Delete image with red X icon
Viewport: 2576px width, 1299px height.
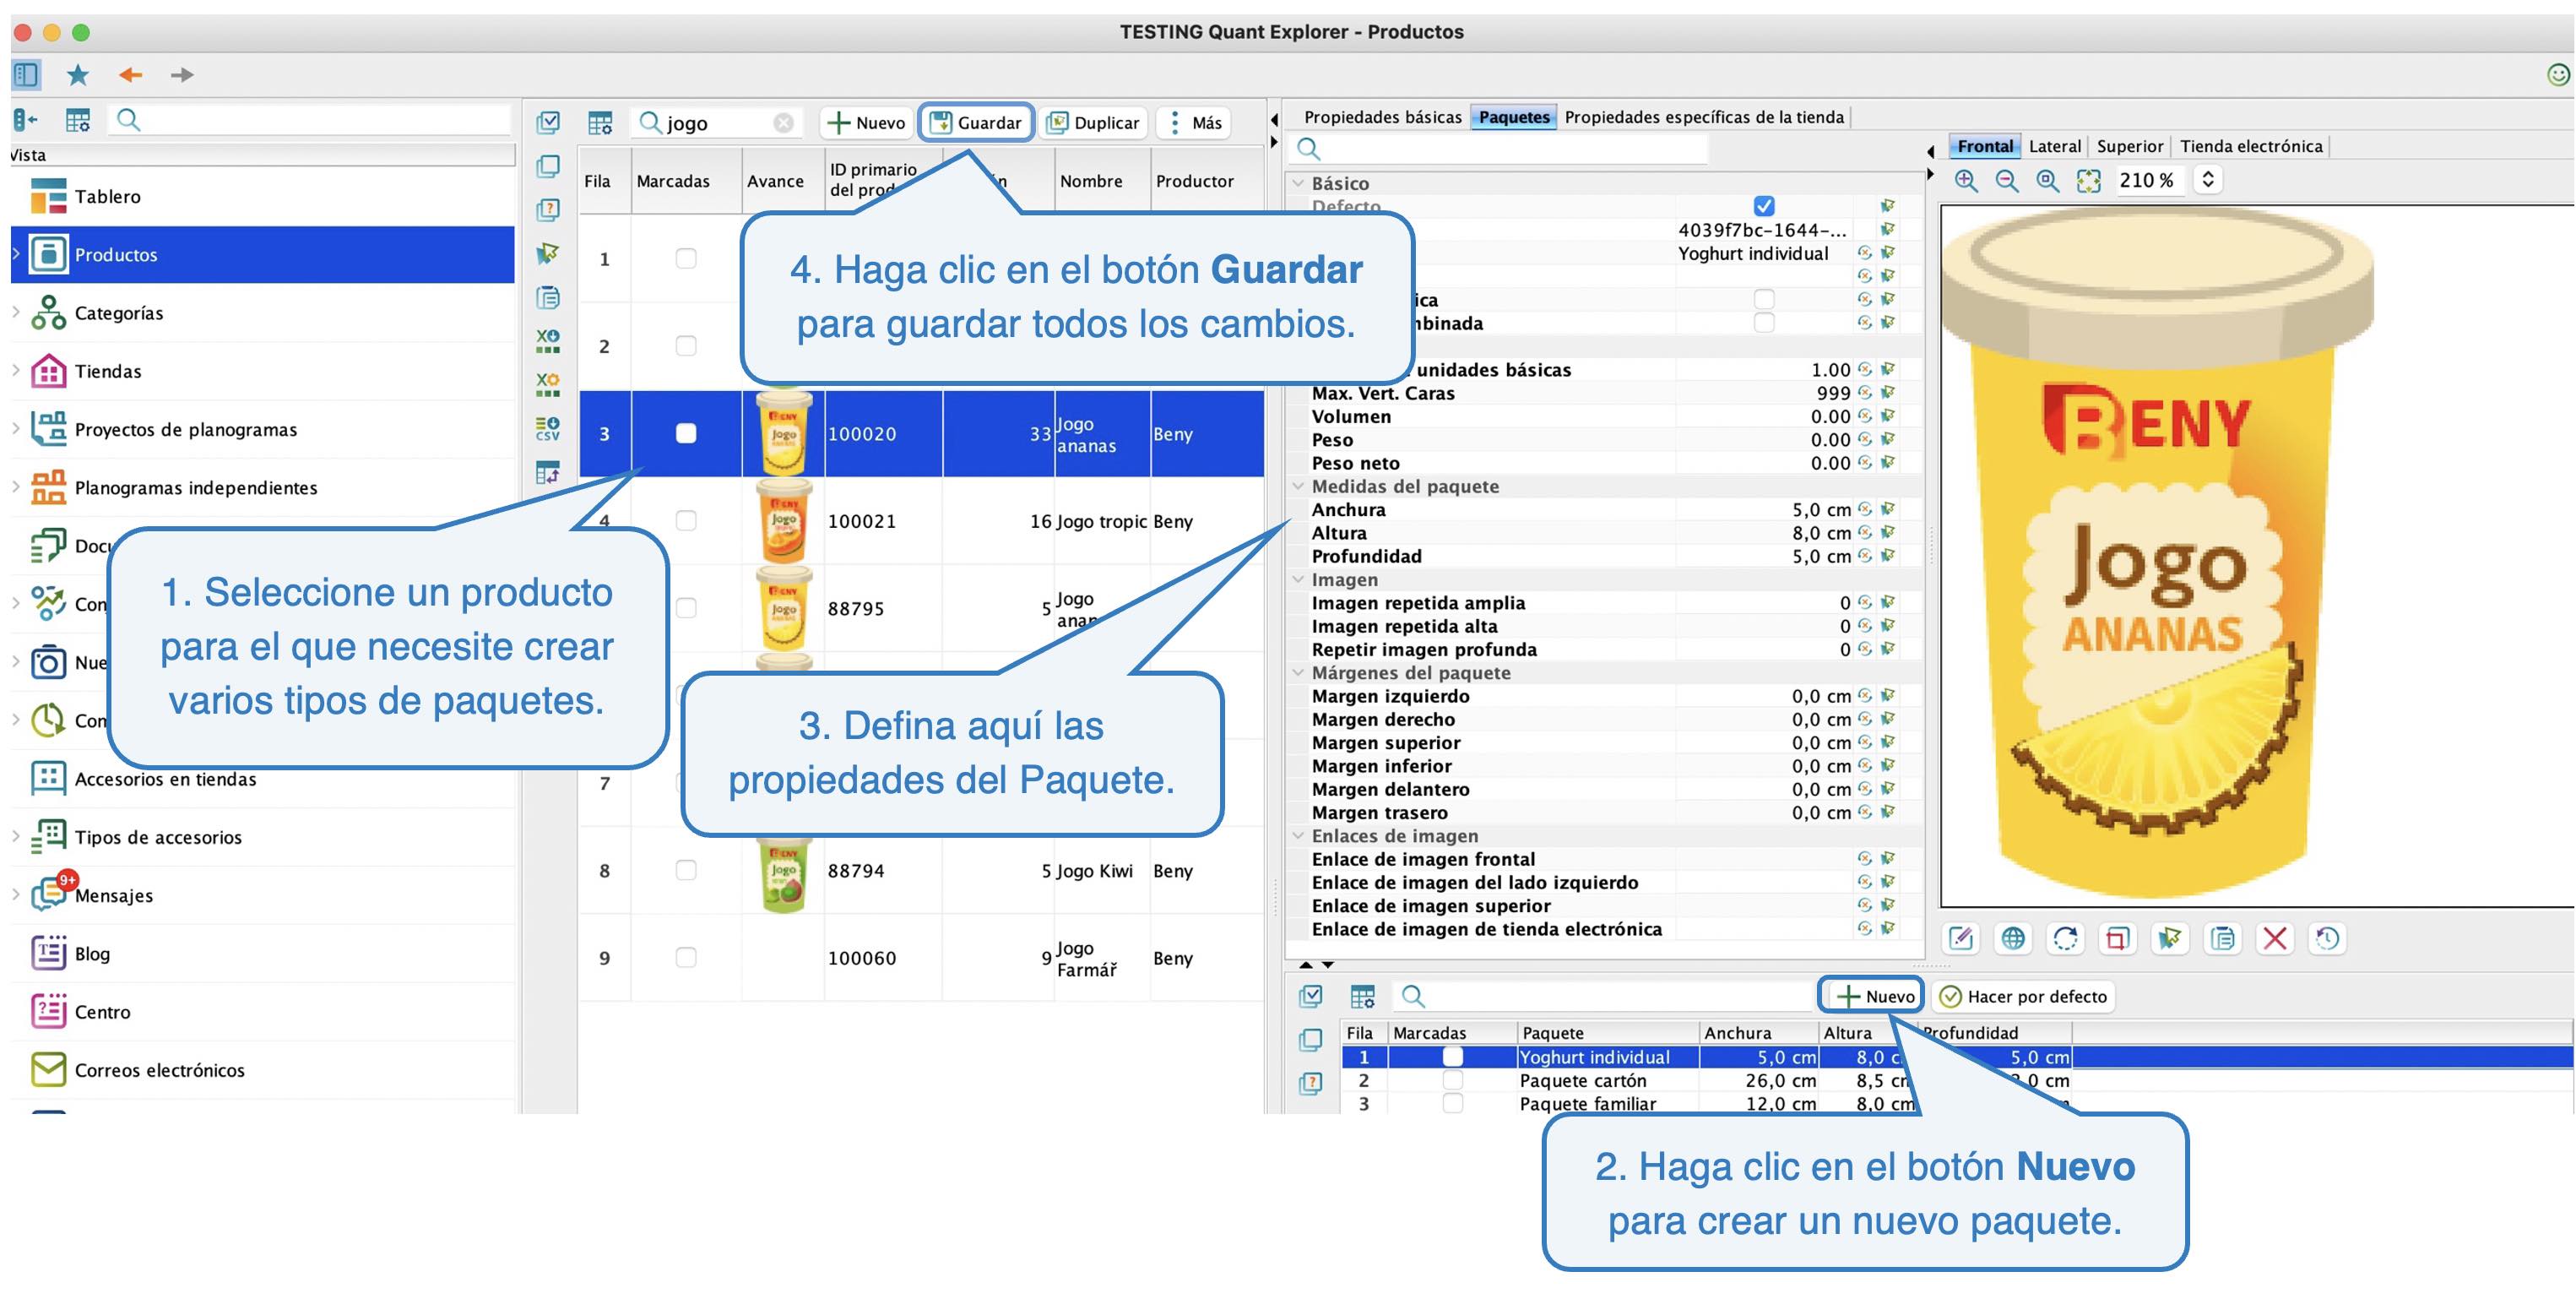[2275, 938]
